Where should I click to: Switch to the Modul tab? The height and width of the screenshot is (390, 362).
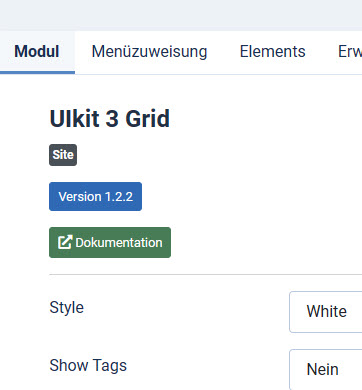(37, 52)
